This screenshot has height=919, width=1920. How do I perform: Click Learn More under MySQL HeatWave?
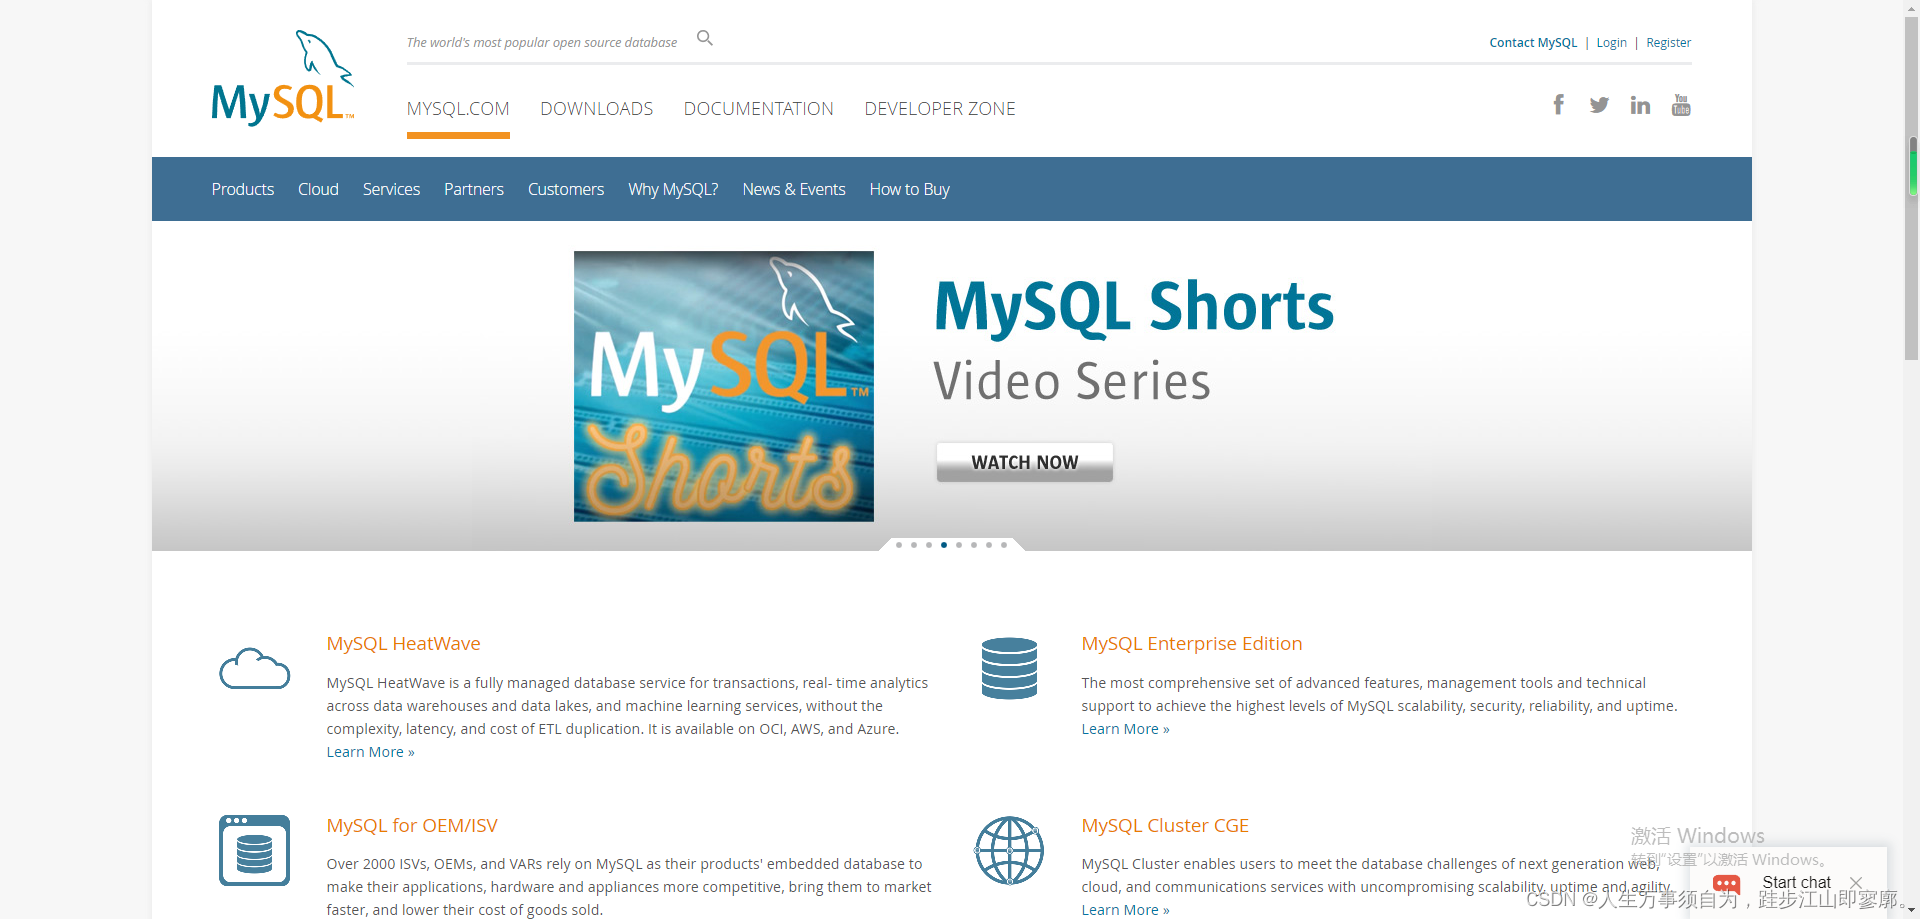tap(370, 752)
